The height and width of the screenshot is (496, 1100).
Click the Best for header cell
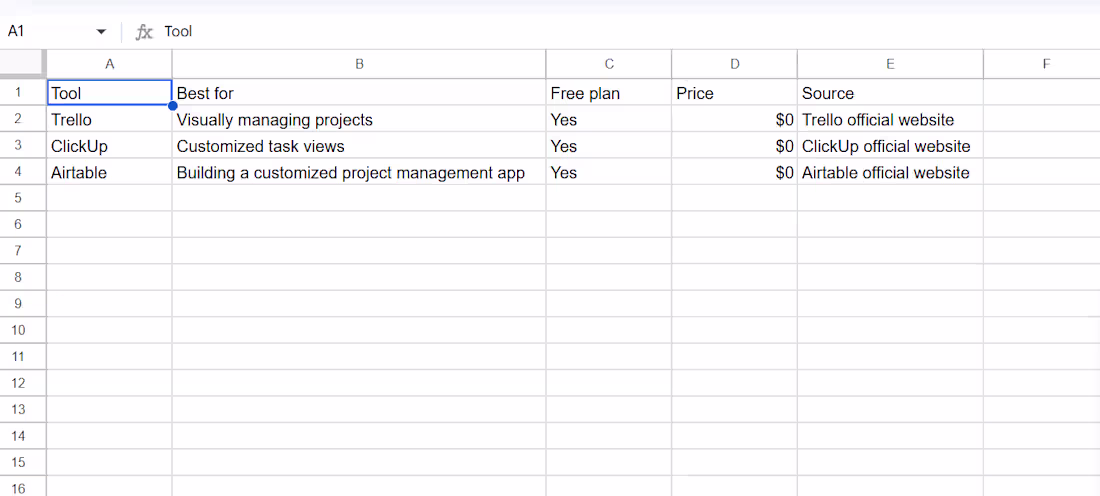[x=359, y=93]
